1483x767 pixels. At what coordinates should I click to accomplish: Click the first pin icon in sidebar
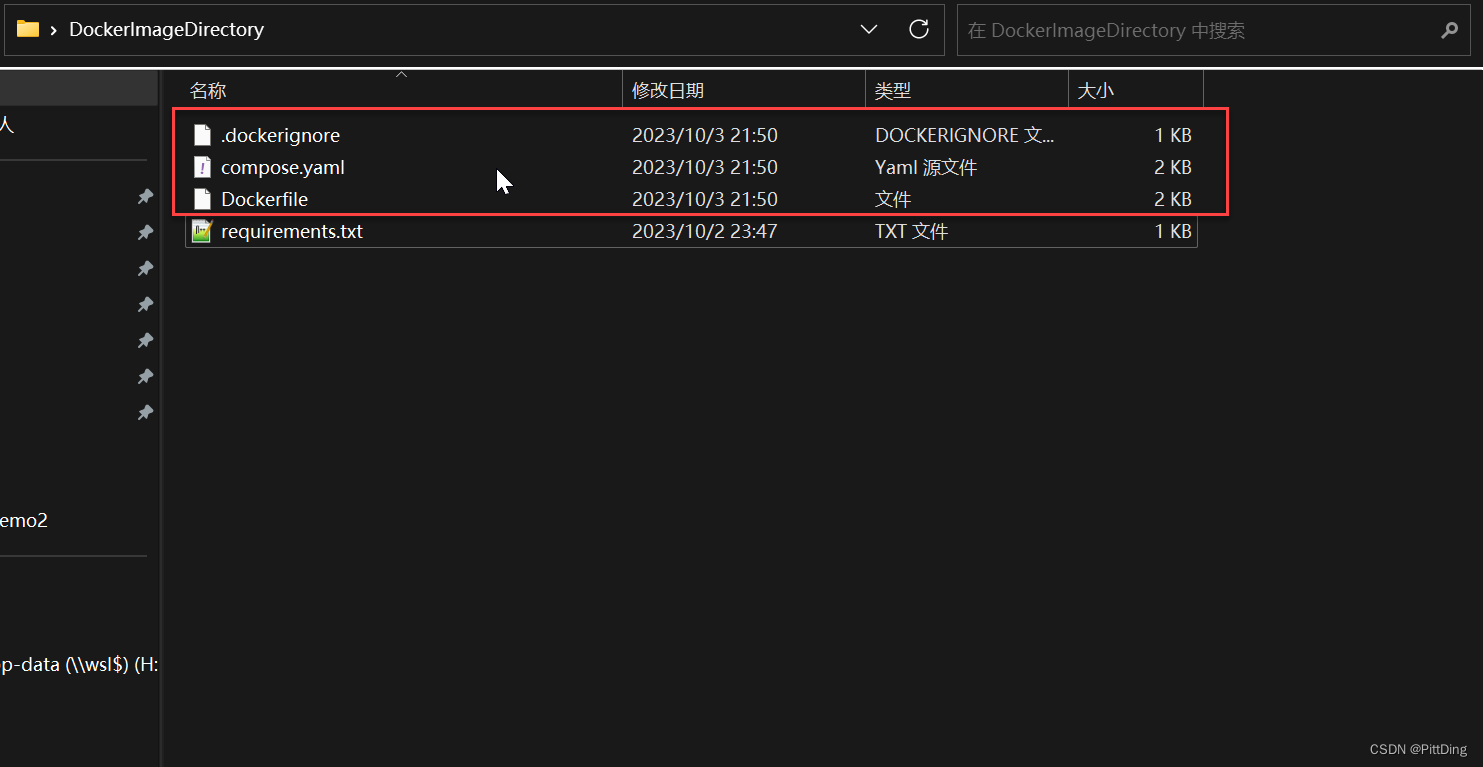(145, 197)
